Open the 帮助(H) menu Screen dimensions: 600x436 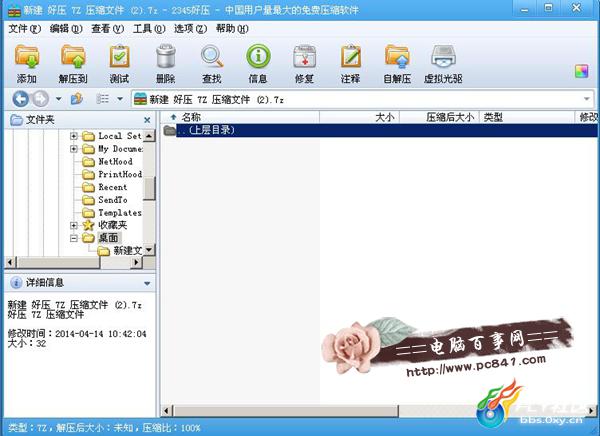coord(232,29)
